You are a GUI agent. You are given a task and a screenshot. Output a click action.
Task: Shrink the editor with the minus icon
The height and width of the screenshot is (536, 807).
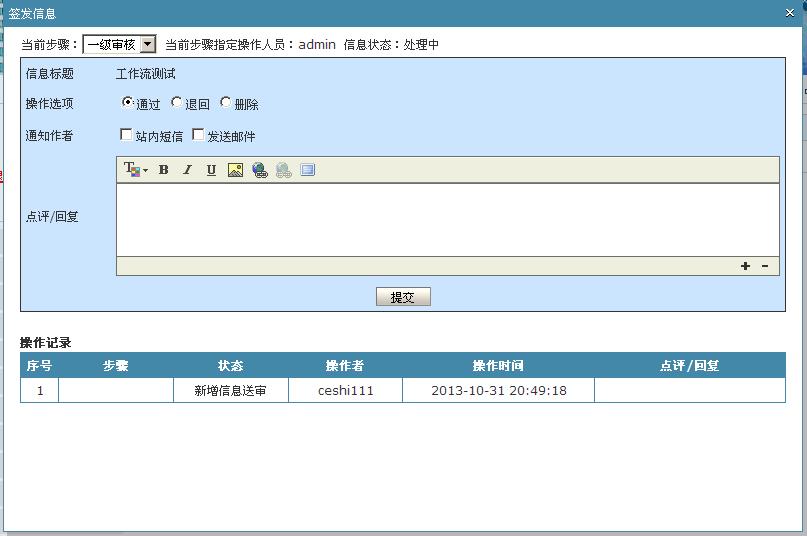[x=765, y=266]
